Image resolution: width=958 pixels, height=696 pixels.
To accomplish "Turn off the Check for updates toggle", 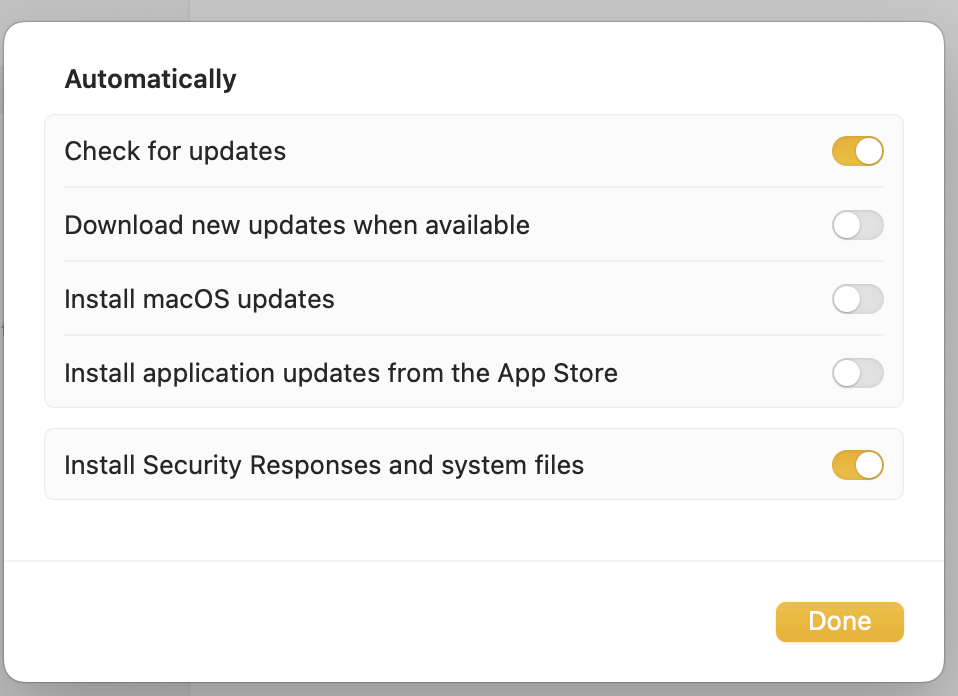I will [x=857, y=151].
